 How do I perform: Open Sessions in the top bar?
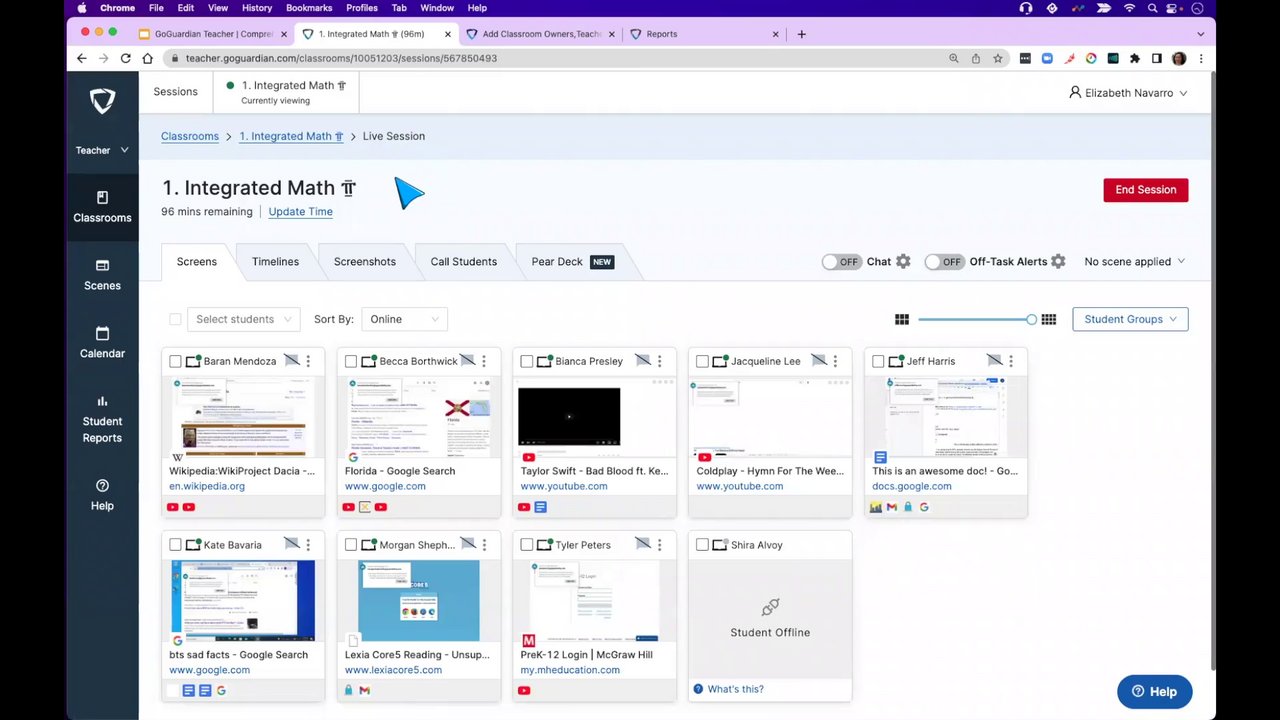point(175,92)
